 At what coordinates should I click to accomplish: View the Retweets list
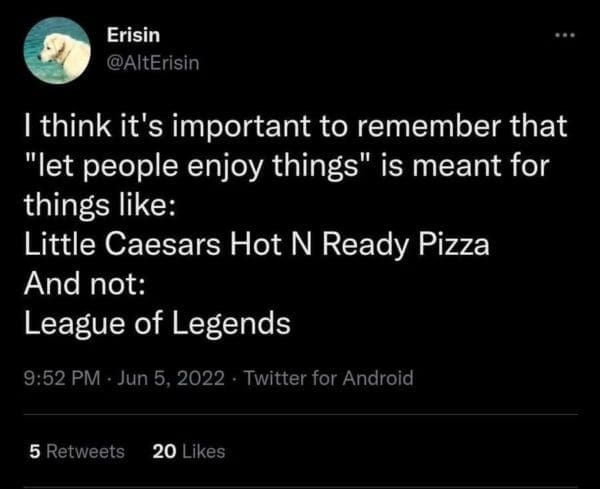90,451
